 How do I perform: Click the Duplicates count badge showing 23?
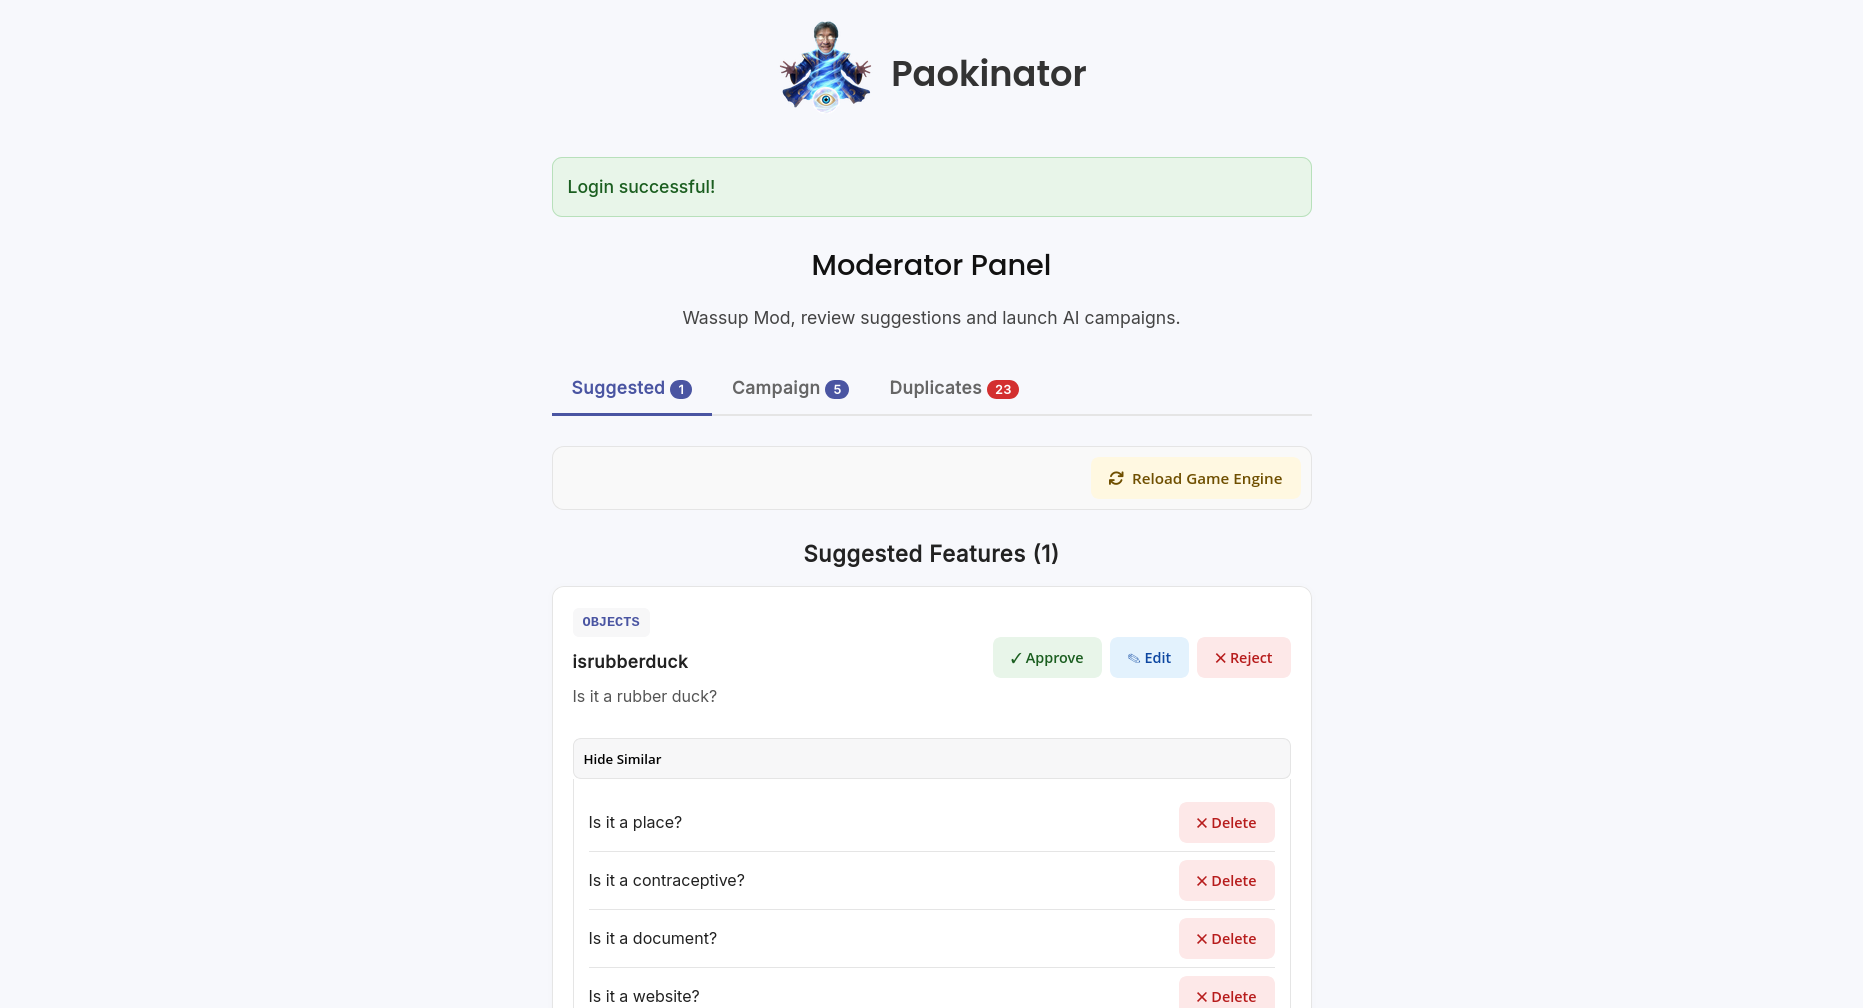point(1004,389)
